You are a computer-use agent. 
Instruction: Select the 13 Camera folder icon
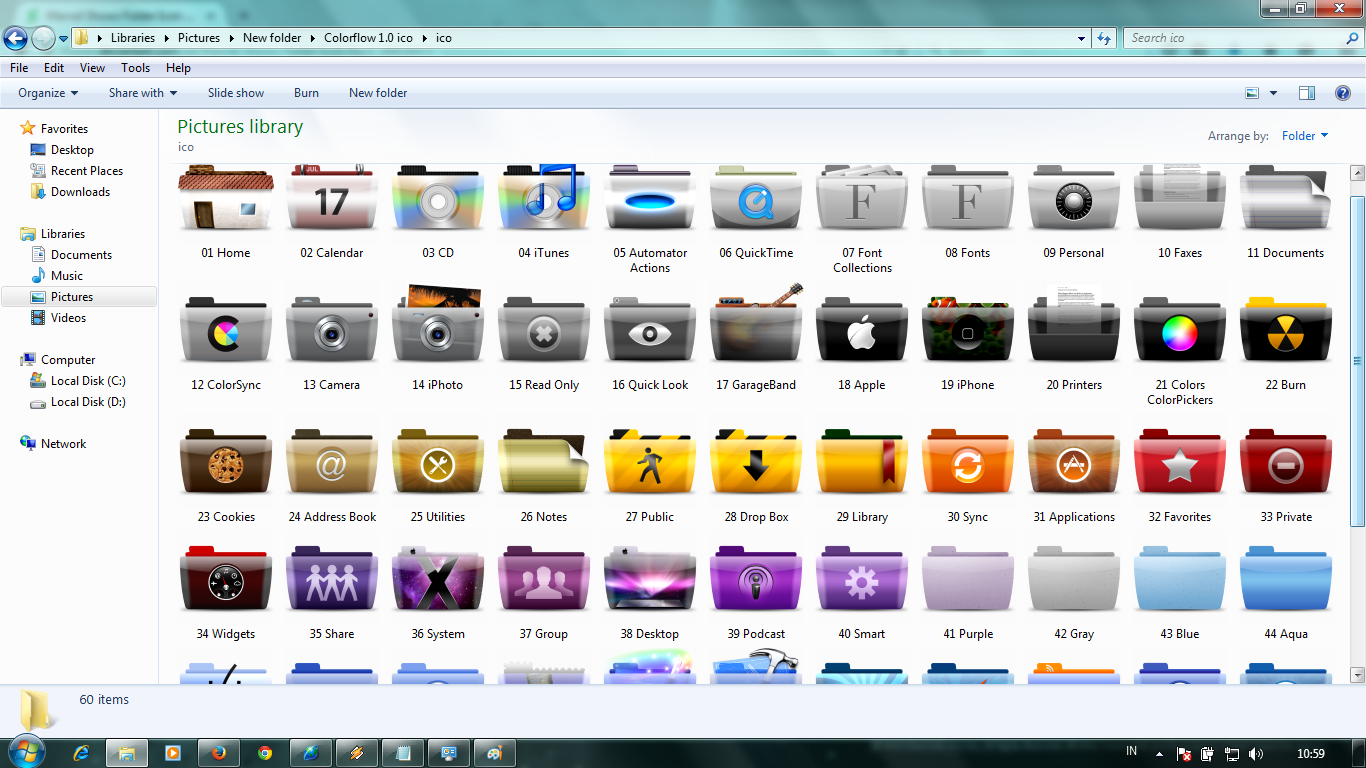332,331
